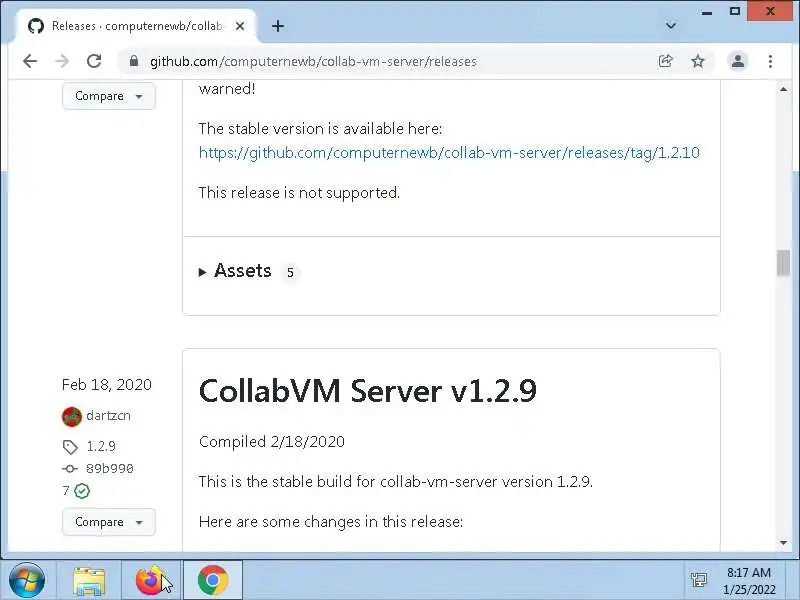Screen dimensions: 800x600
Task: Click the tag icon next to 1.2.9
Action: [x=70, y=447]
